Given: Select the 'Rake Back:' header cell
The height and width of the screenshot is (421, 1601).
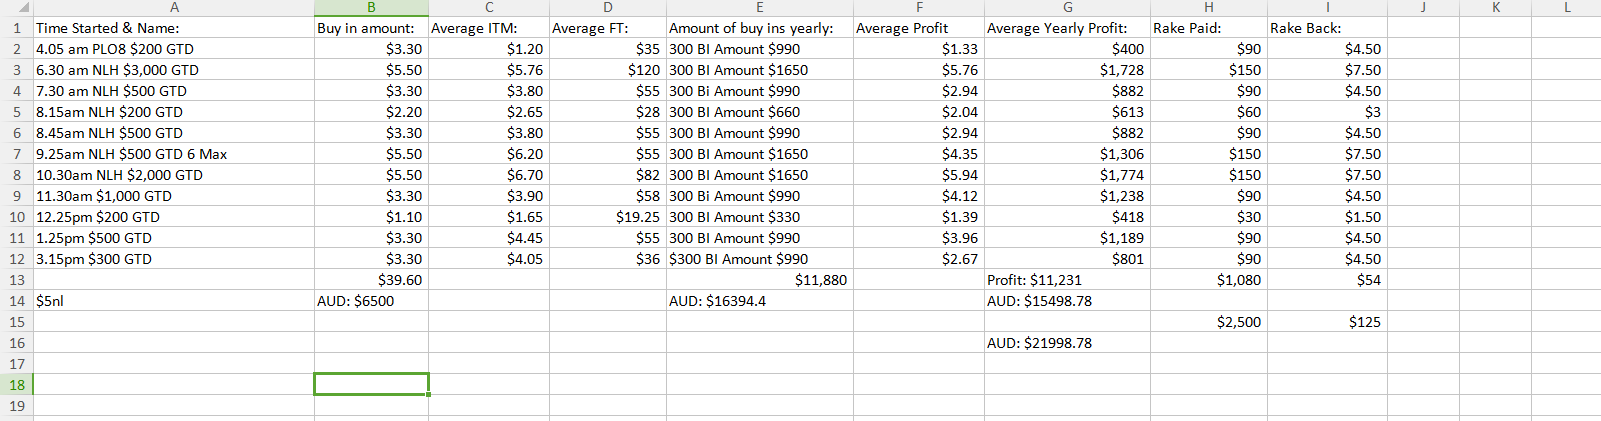Looking at the screenshot, I should click(x=1327, y=28).
